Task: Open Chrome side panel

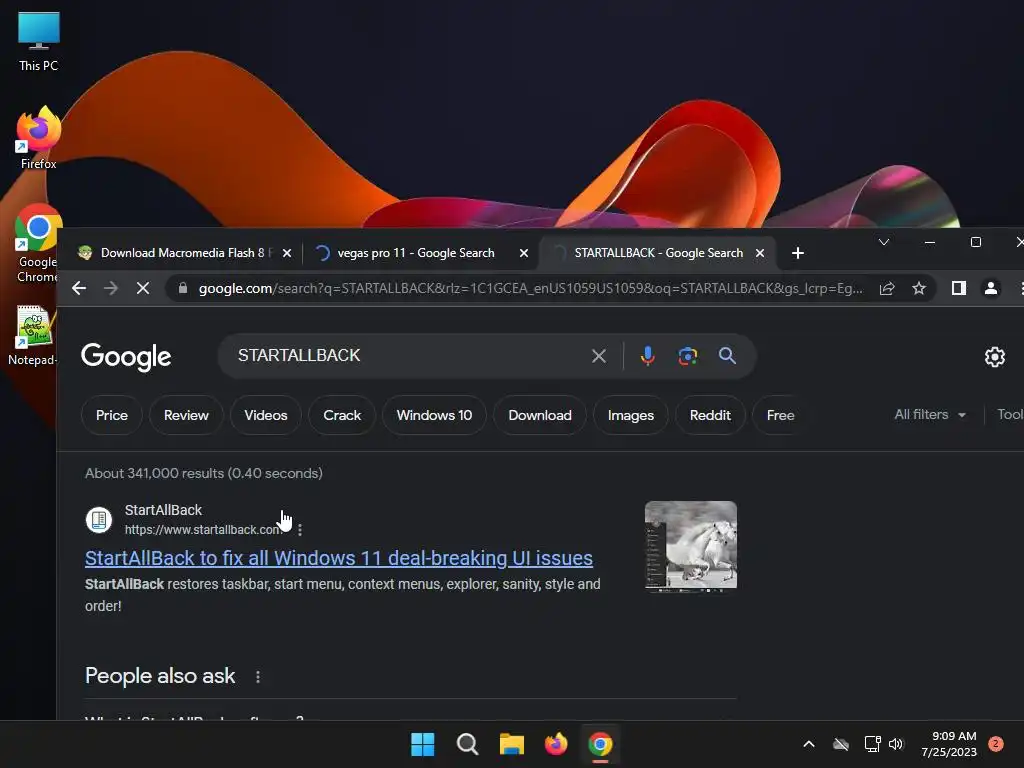Action: click(x=959, y=288)
